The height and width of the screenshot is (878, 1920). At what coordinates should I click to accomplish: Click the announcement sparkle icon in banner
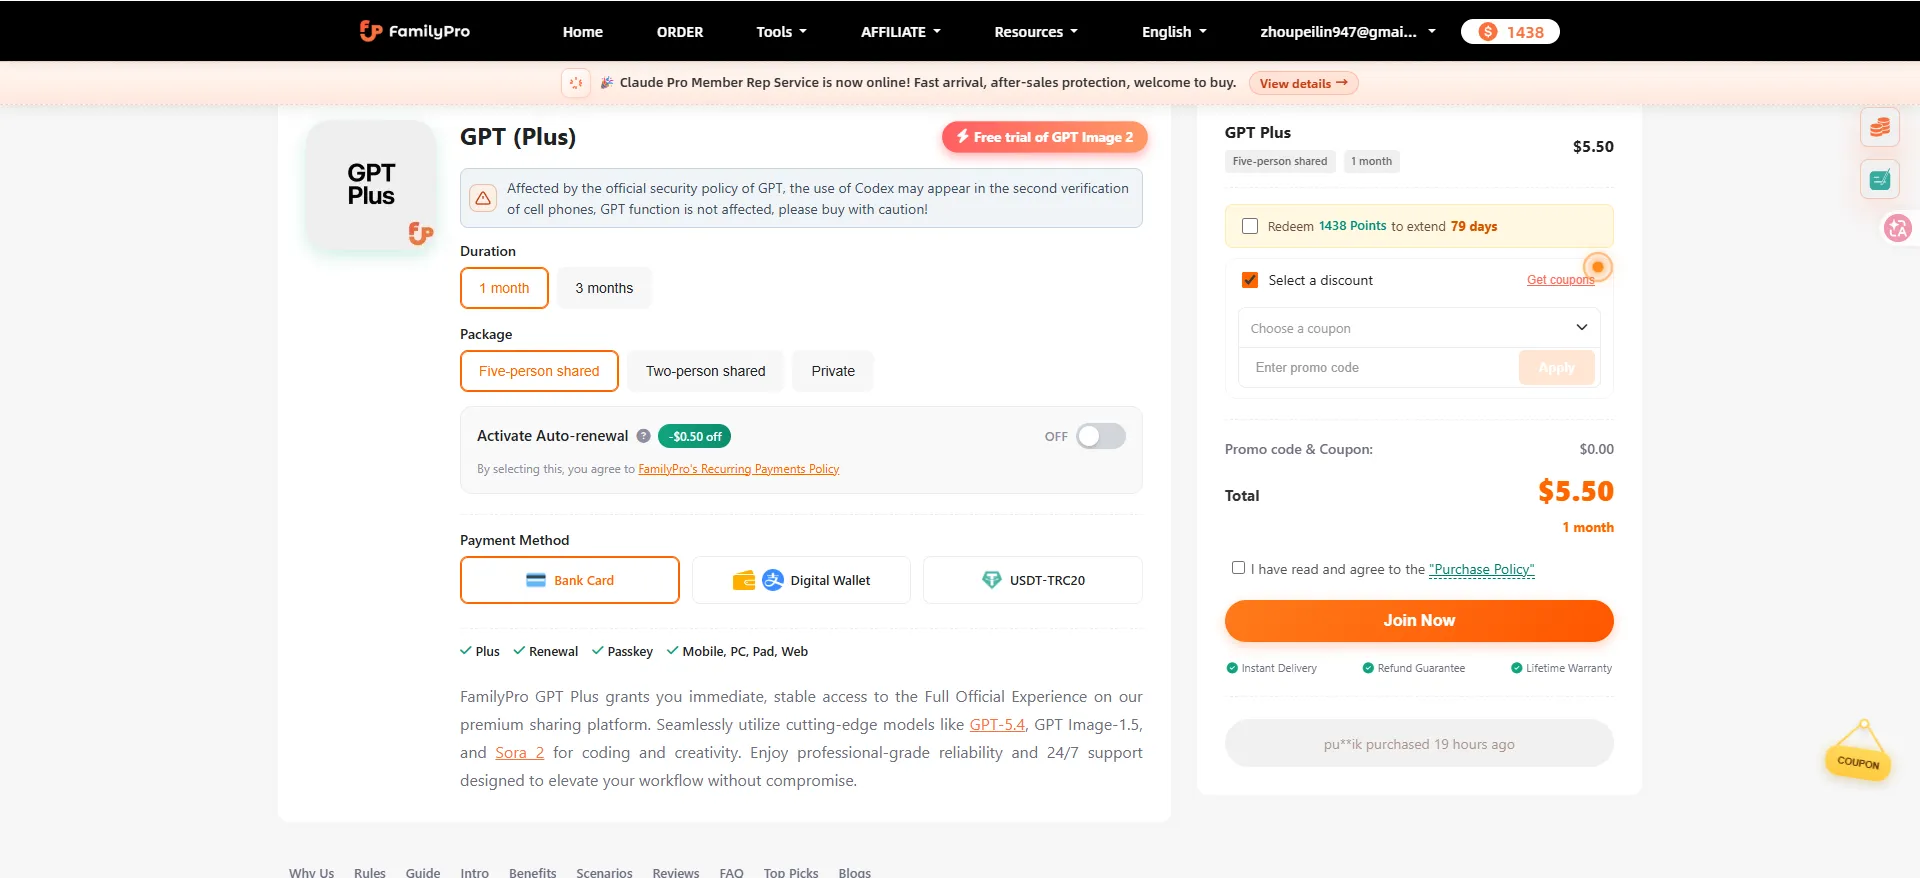tap(575, 83)
